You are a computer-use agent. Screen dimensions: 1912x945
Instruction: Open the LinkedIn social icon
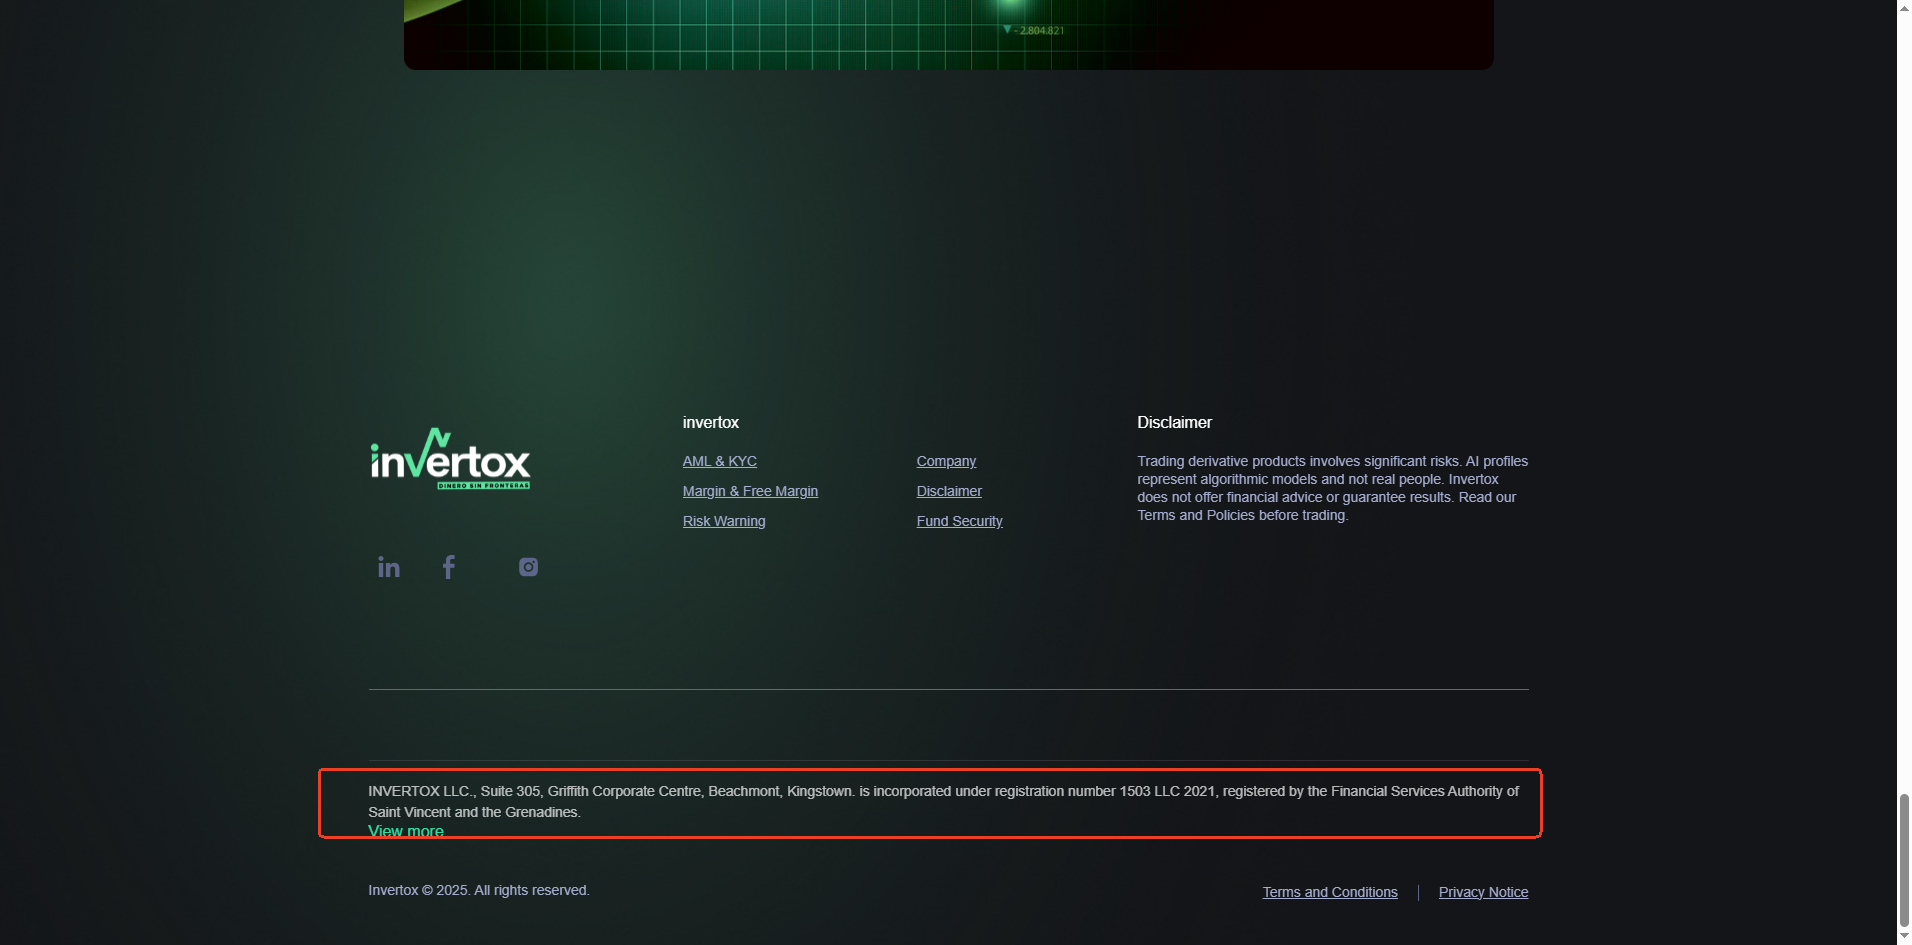coord(389,568)
